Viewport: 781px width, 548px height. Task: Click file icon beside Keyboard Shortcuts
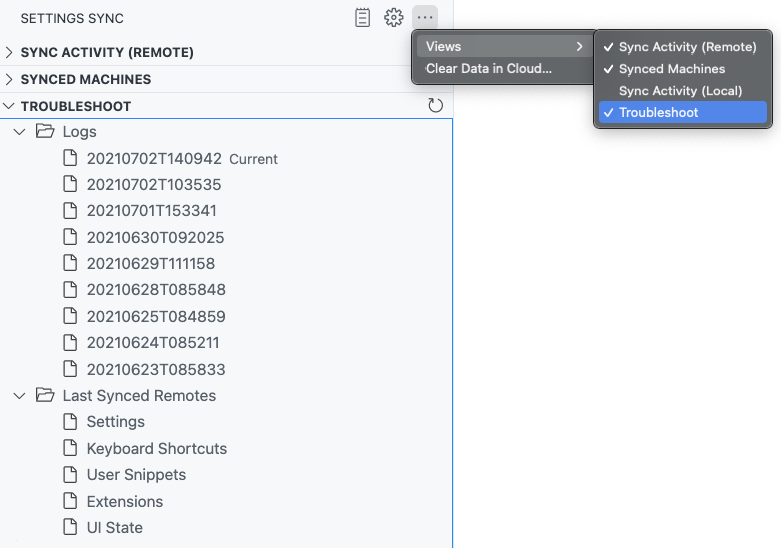coord(70,448)
